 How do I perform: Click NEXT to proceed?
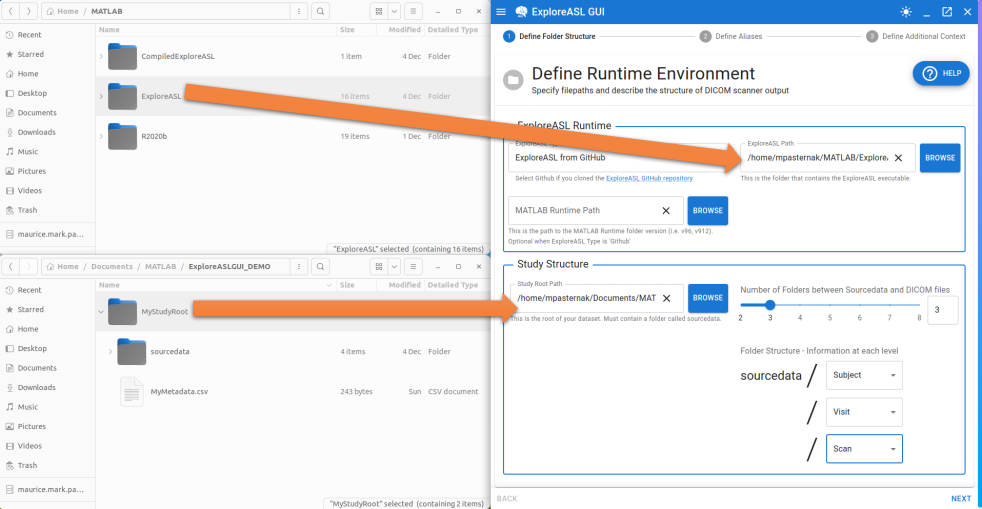point(961,499)
